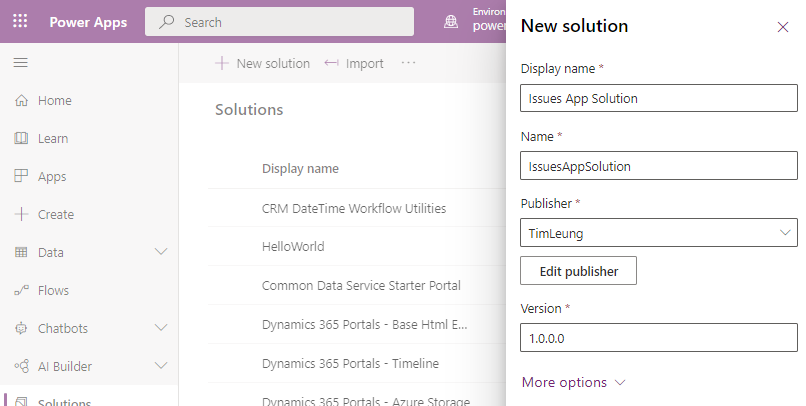The height and width of the screenshot is (406, 806).
Task: Click the Version field 1.0.0.0
Action: [x=659, y=338]
